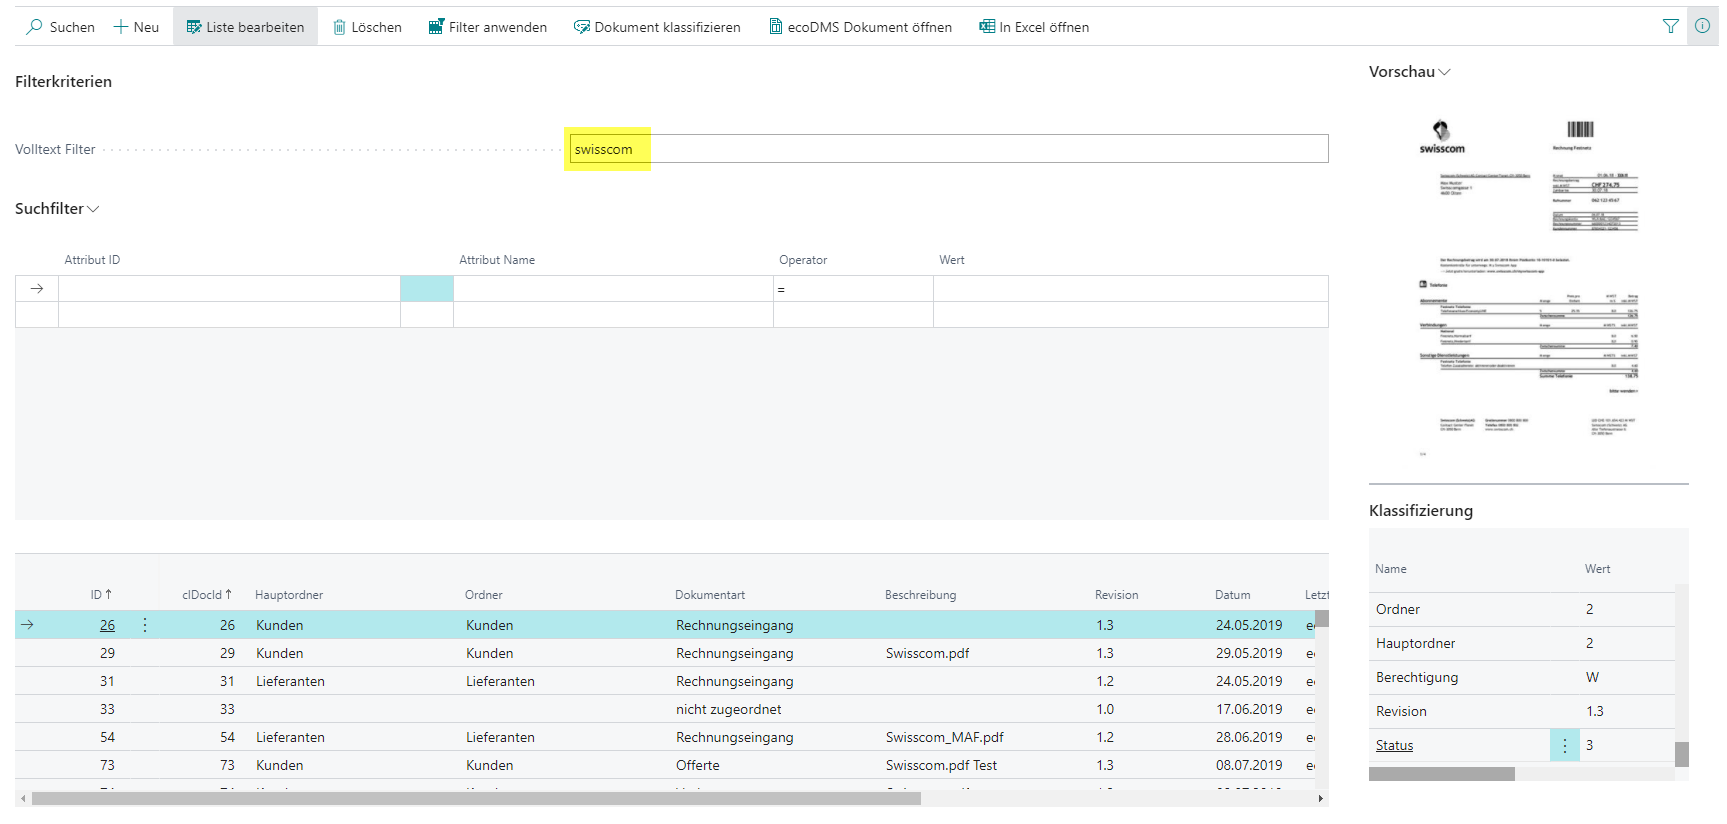Click the date 29.05.2019
This screenshot has height=824, width=1727.
(1249, 653)
